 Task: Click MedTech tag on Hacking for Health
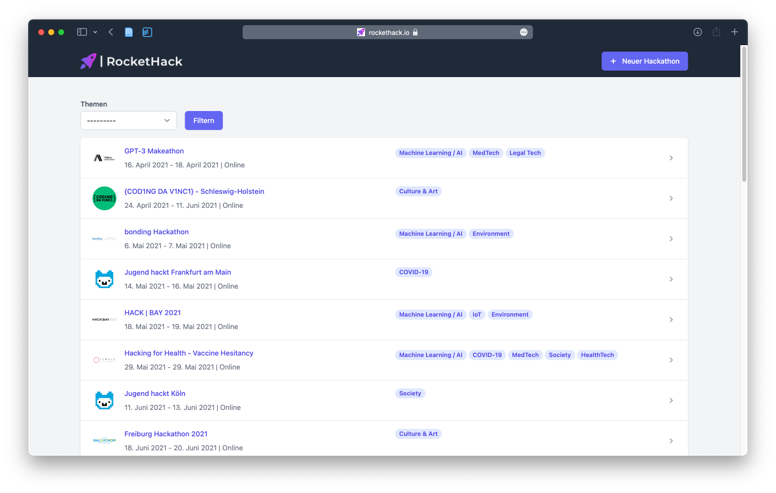[525, 355]
